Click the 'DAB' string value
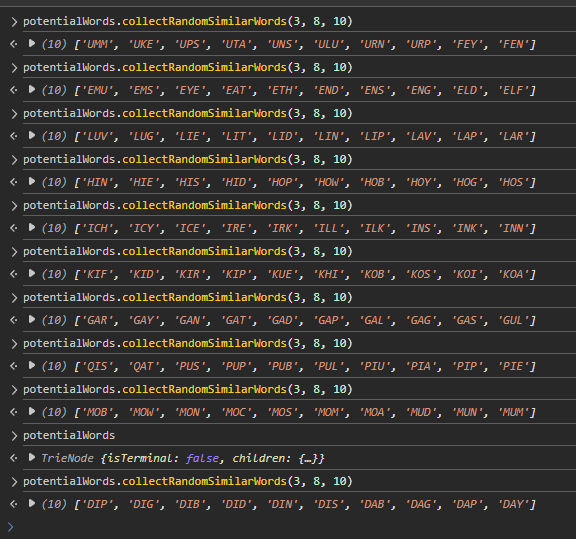Image resolution: width=576 pixels, height=539 pixels. 374,504
